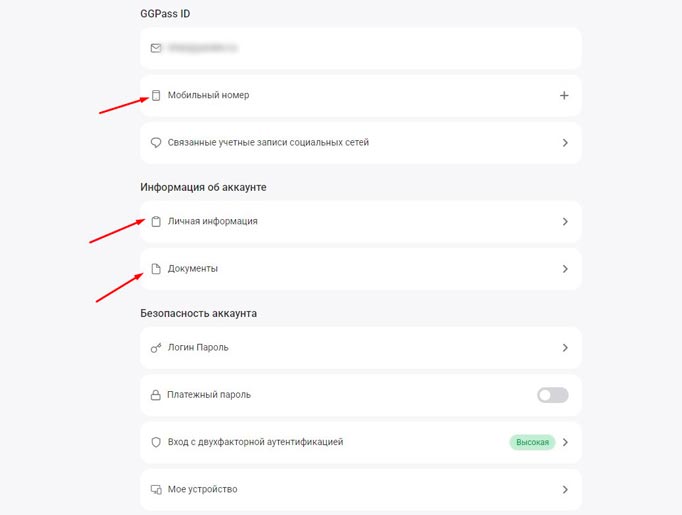Click the key icon beside Логин Пароль
The width and height of the screenshot is (682, 515).
[156, 348]
